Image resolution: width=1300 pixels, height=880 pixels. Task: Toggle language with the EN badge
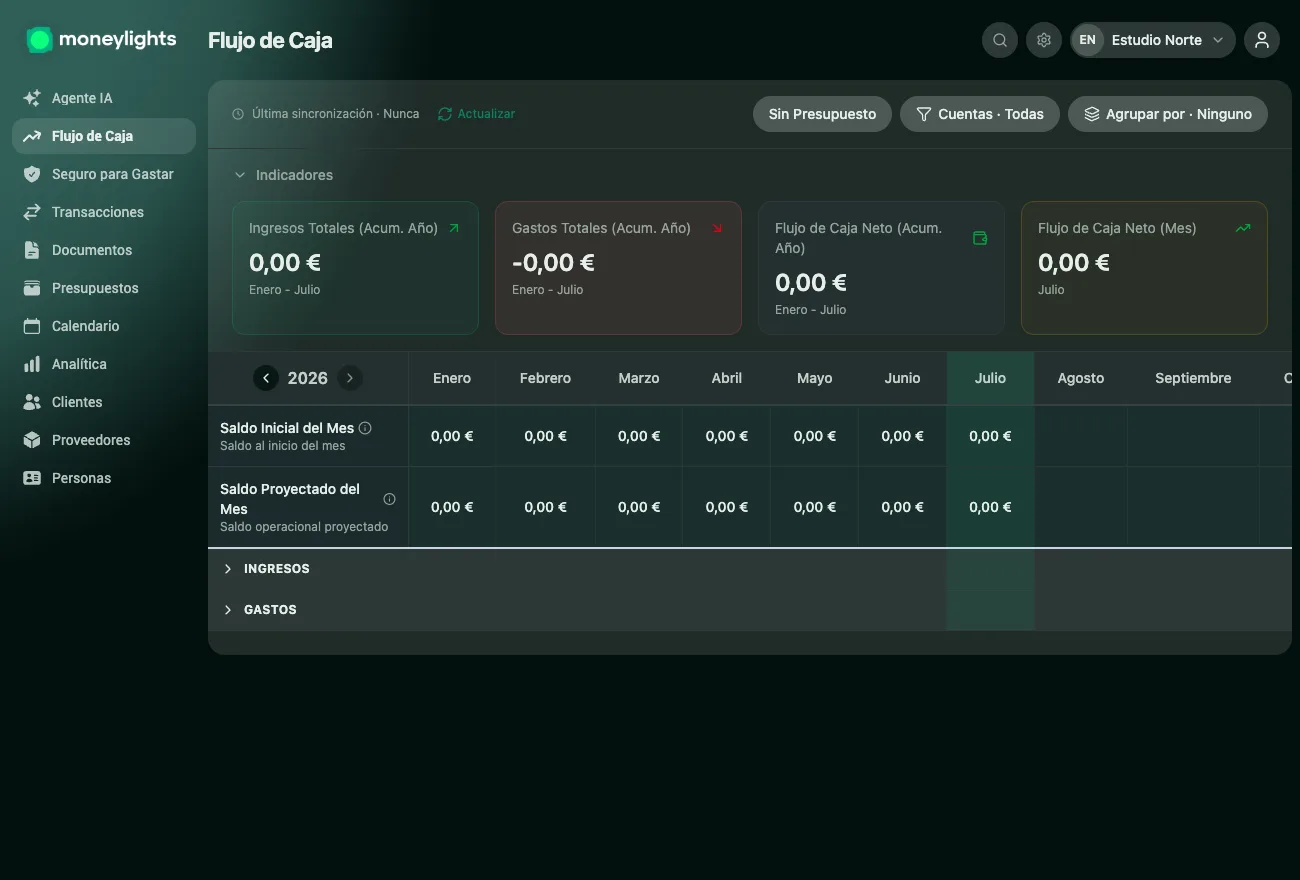1088,40
